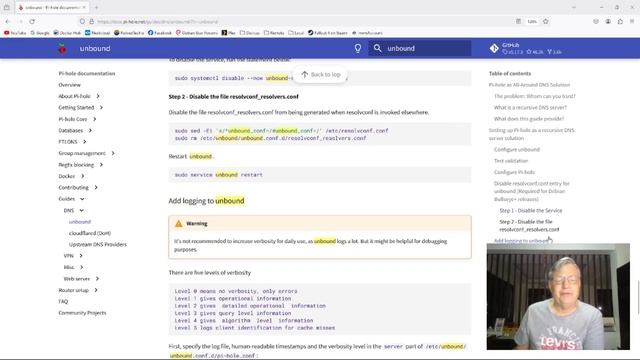This screenshot has height=360, width=640.
Task: Click the magnifier search icon
Action: coord(378,48)
